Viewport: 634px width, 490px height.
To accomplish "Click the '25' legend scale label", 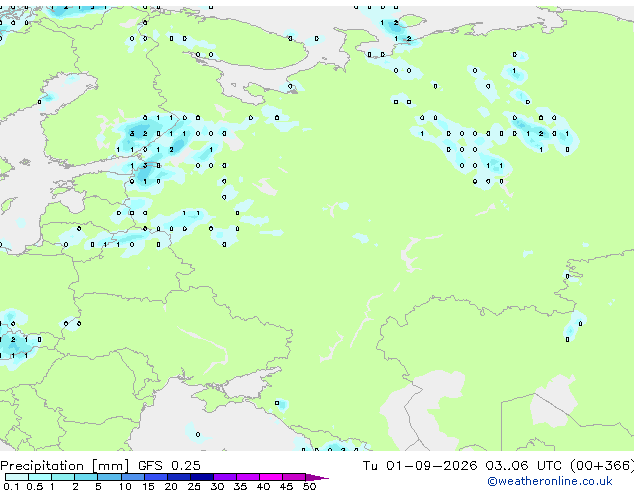I will pos(194,486).
